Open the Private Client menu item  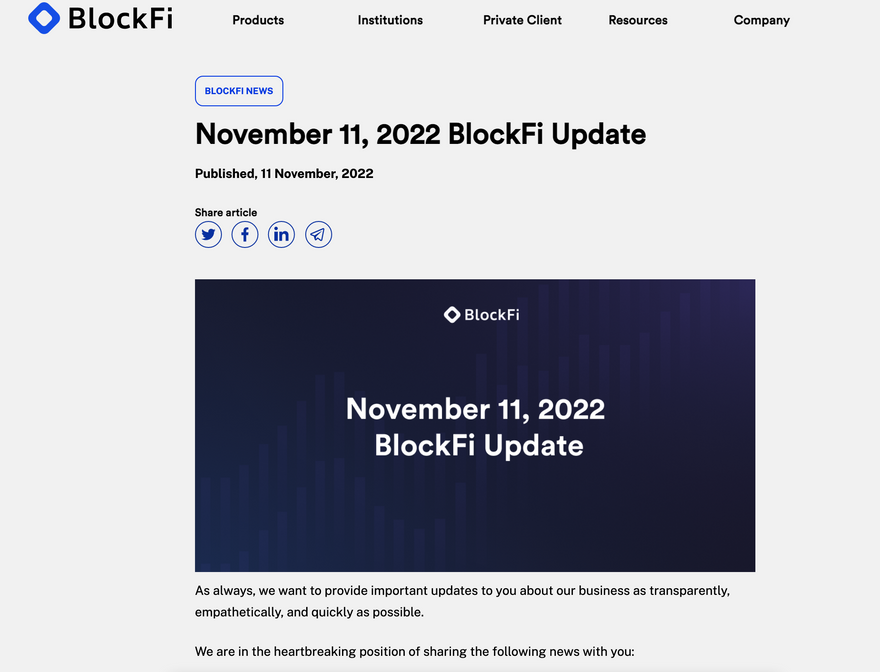522,20
